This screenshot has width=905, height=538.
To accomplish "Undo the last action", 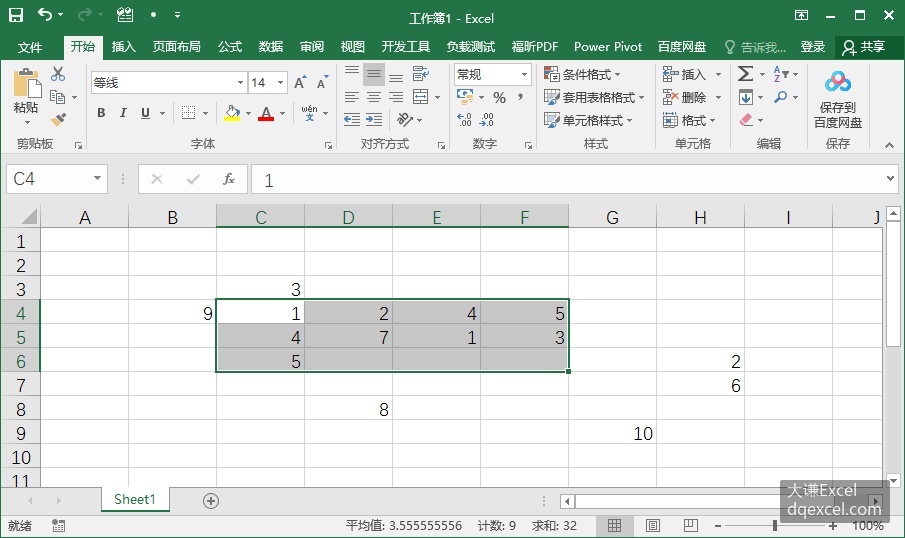I will 45,14.
